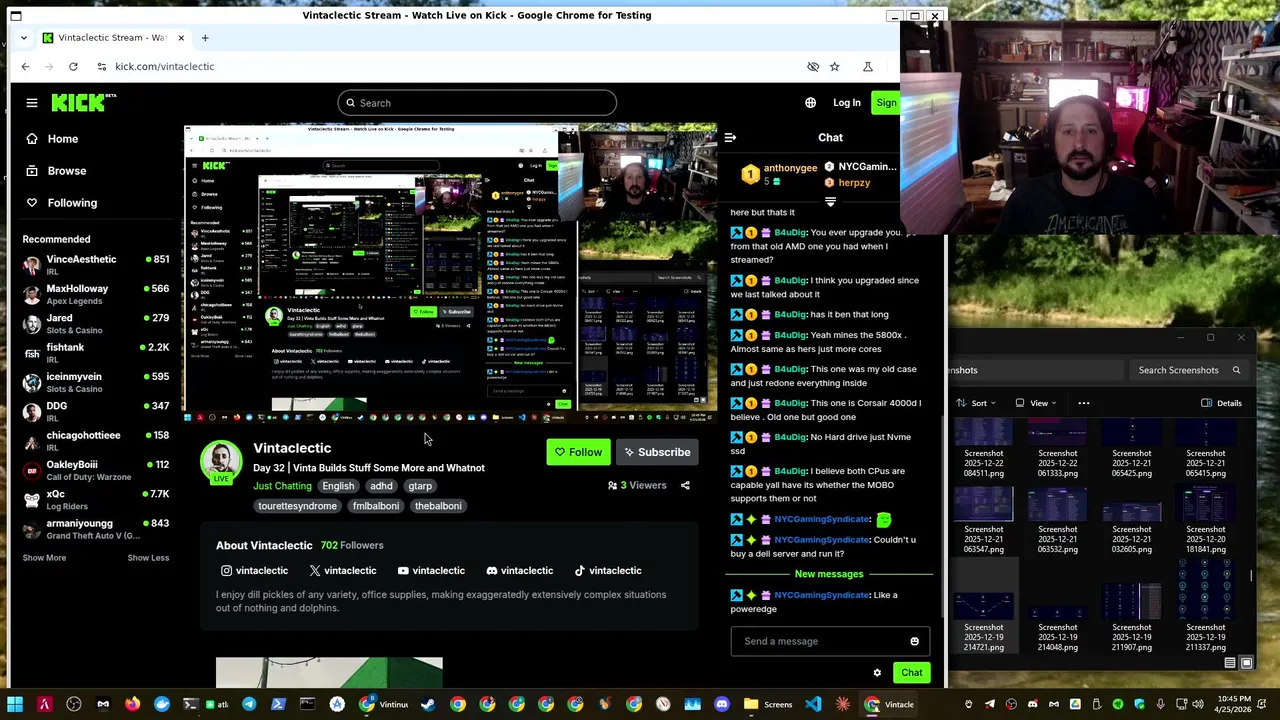Go back in Chrome
This screenshot has width=1280, height=720.
(25, 67)
